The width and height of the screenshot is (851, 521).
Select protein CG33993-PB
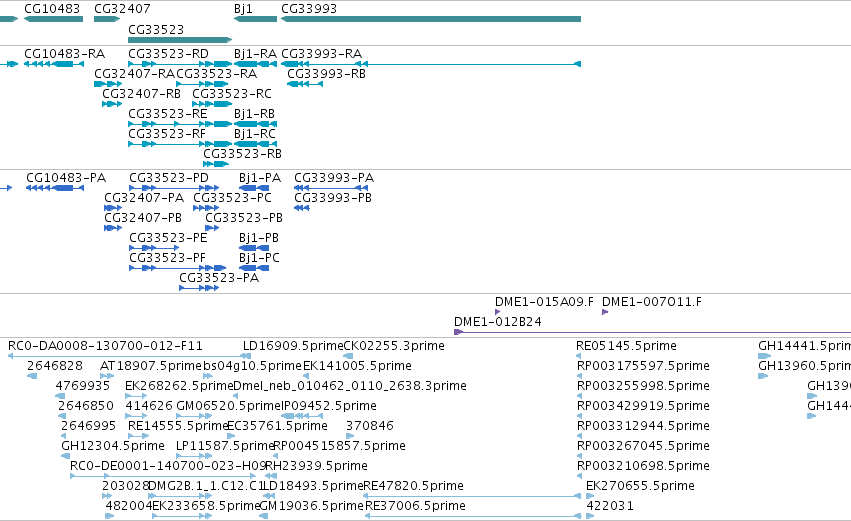click(333, 198)
